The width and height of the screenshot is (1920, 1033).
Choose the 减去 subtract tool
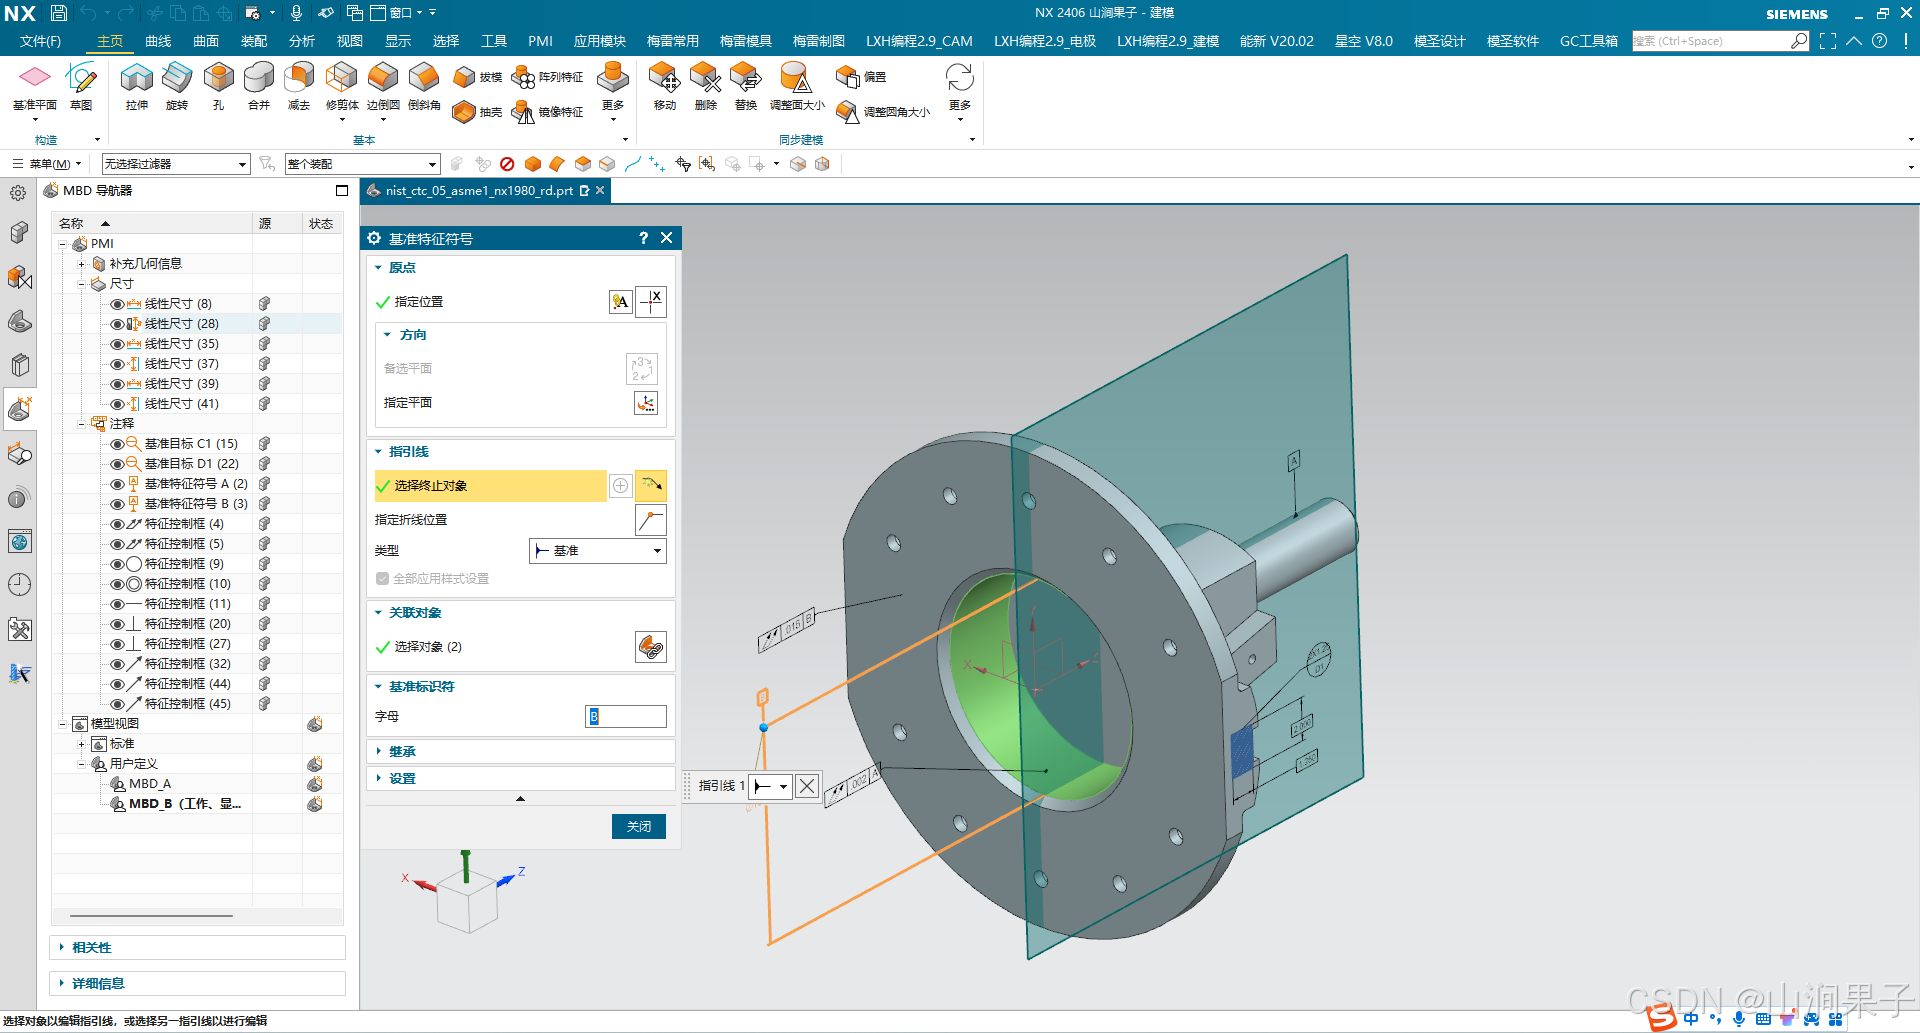pyautogui.click(x=299, y=85)
